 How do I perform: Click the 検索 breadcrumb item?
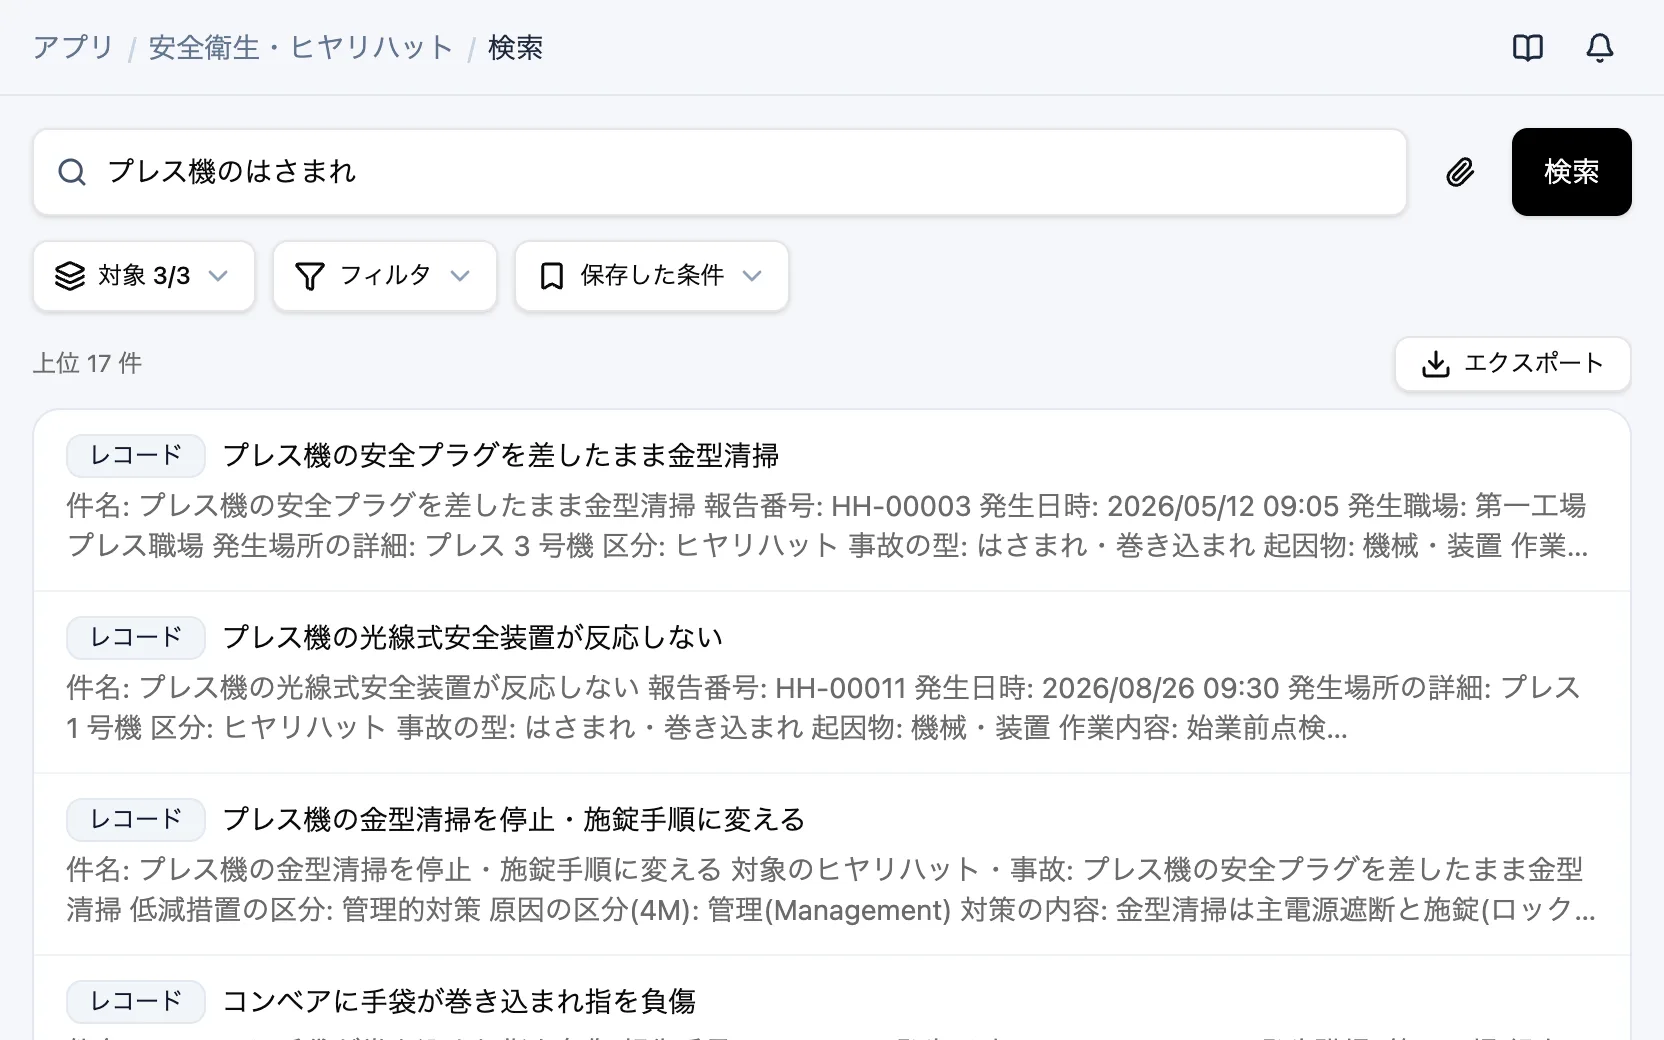coord(515,48)
